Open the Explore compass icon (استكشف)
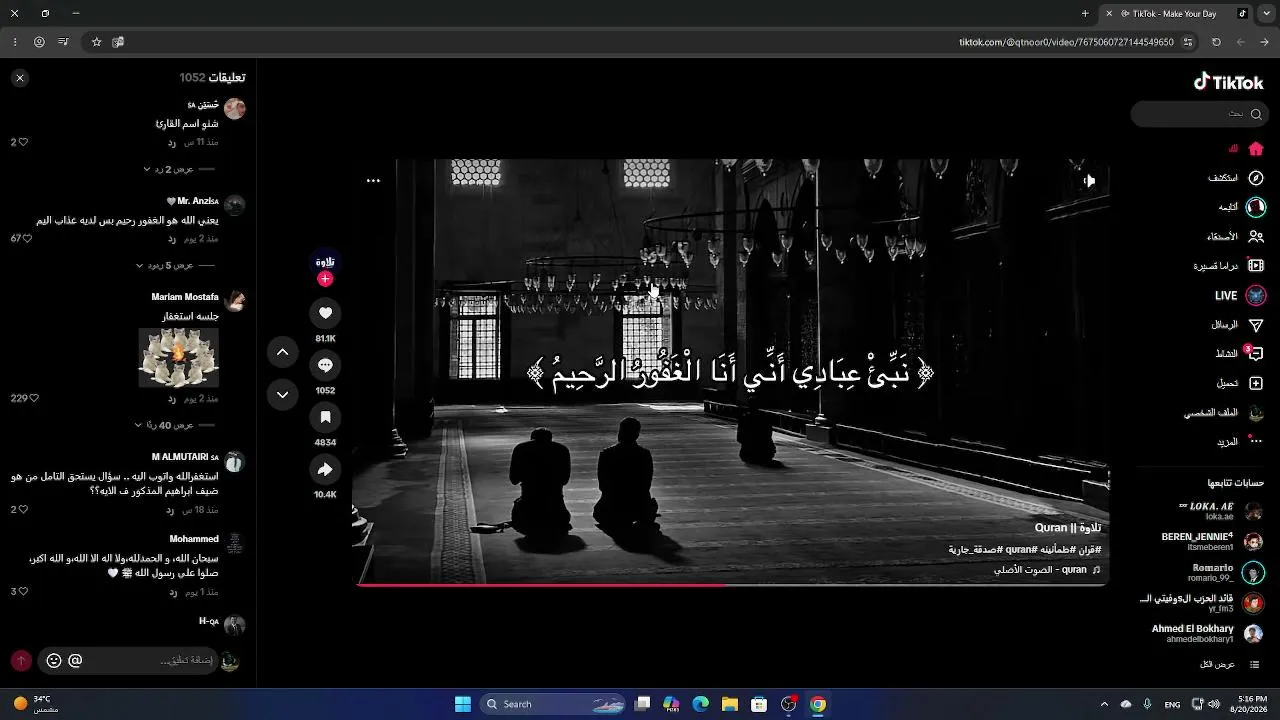Viewport: 1280px width, 720px height. pyautogui.click(x=1256, y=178)
